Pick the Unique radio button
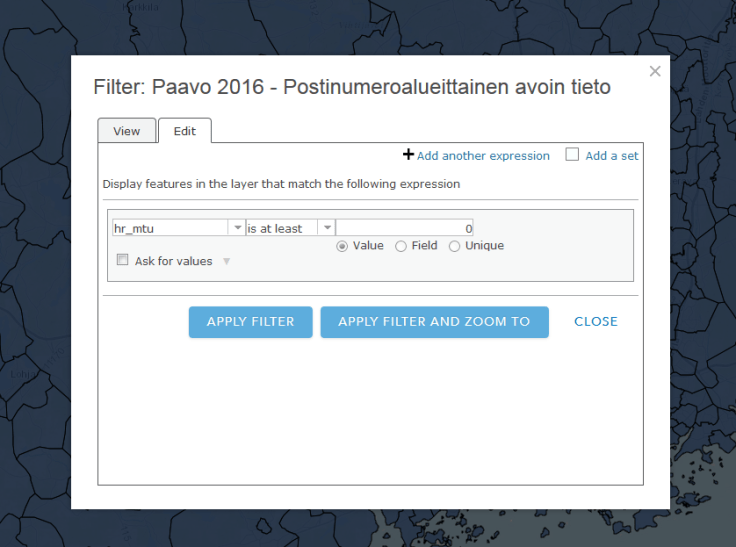Screen dimensions: 736x547 (x=455, y=246)
